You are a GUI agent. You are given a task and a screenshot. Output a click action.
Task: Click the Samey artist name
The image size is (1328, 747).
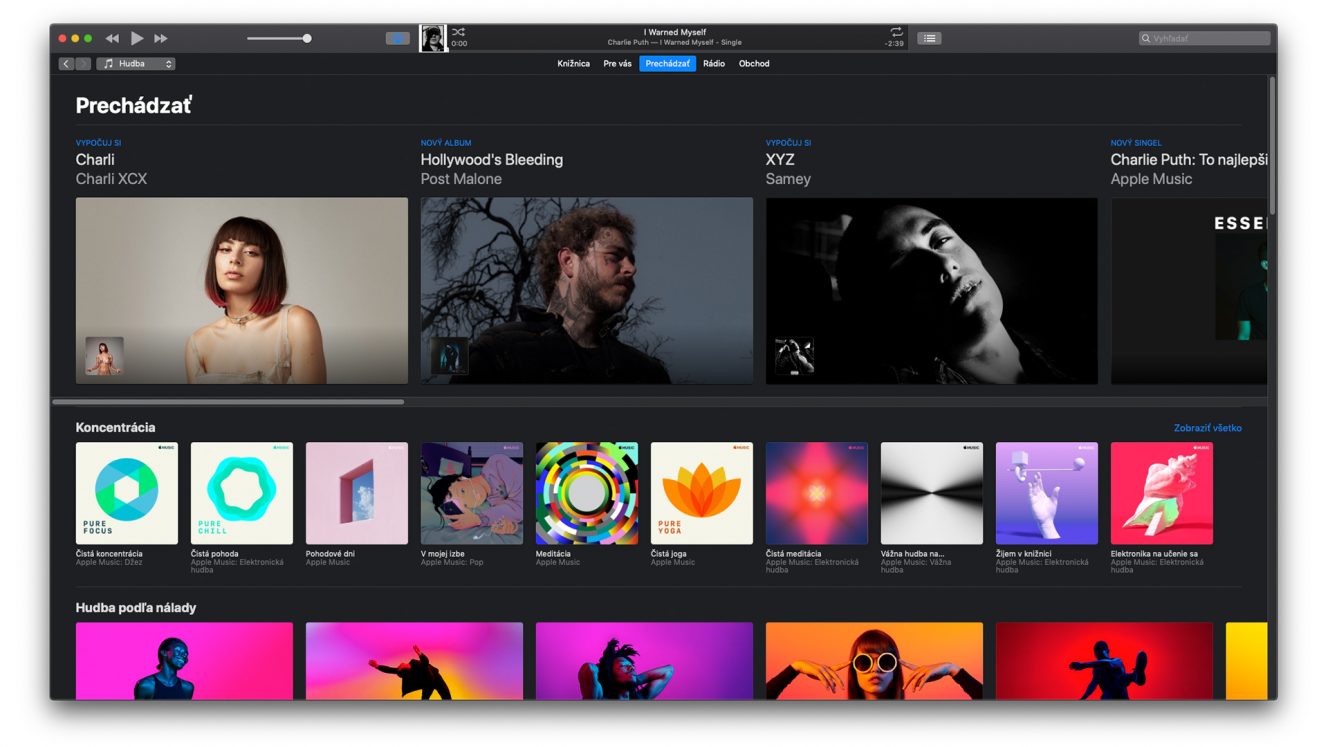pyautogui.click(x=788, y=179)
